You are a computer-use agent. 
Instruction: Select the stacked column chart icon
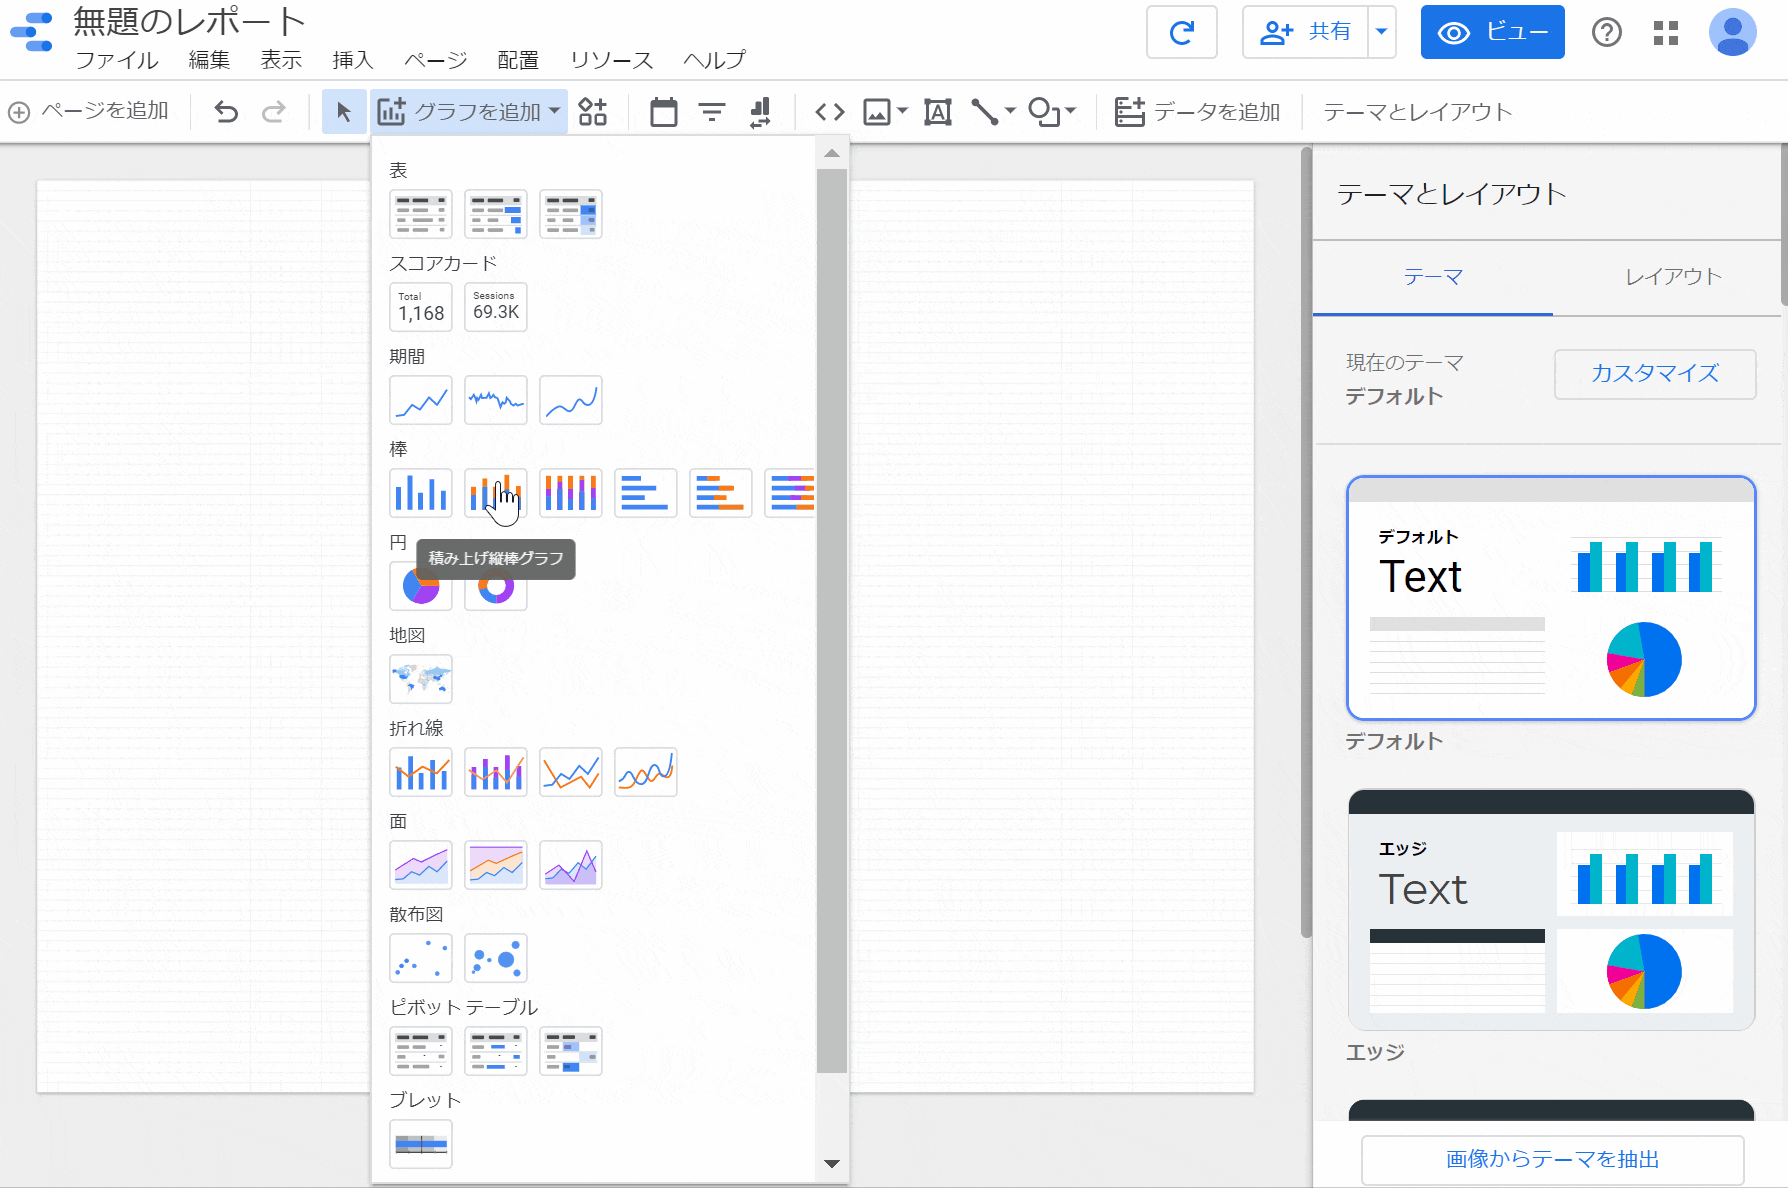(495, 493)
